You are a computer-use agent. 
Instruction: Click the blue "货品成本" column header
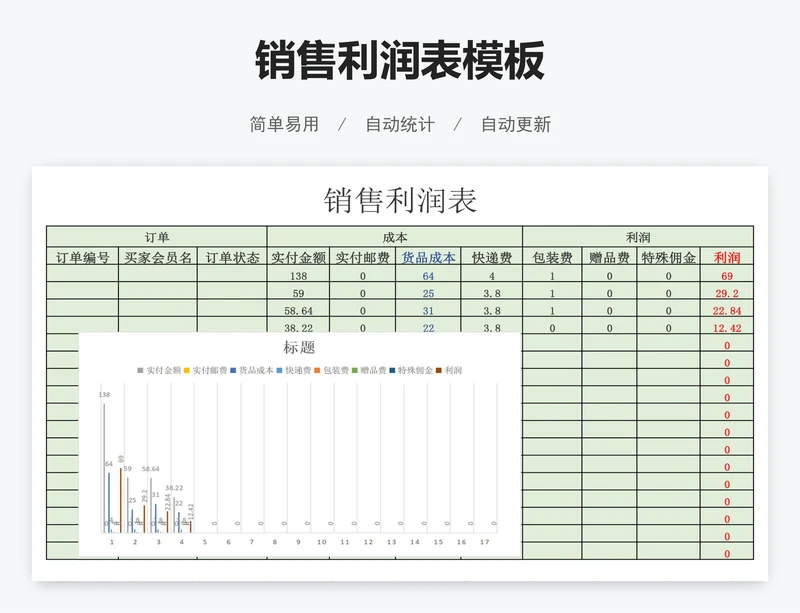point(428,257)
